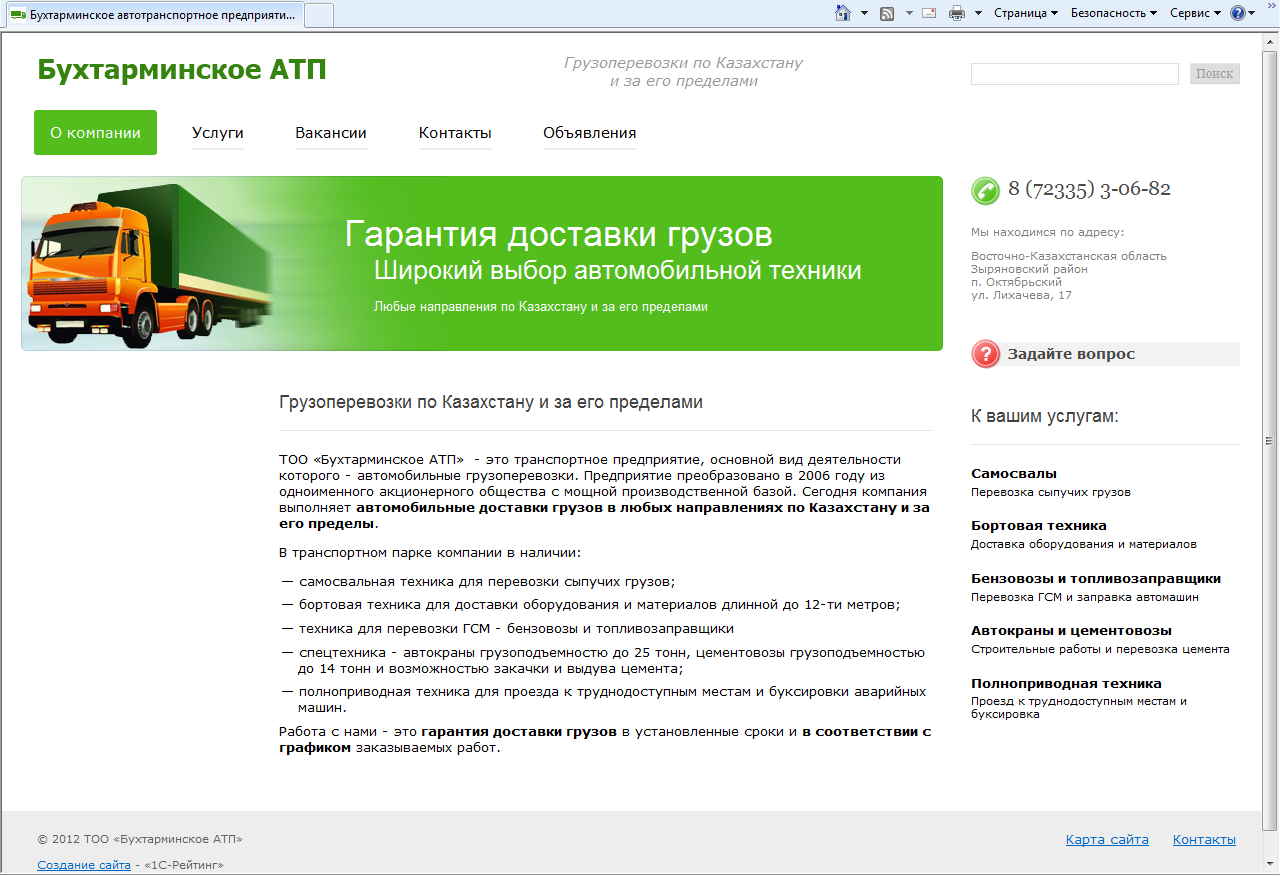Open the Безопасность menu
1280x876 pixels.
pos(1113,13)
